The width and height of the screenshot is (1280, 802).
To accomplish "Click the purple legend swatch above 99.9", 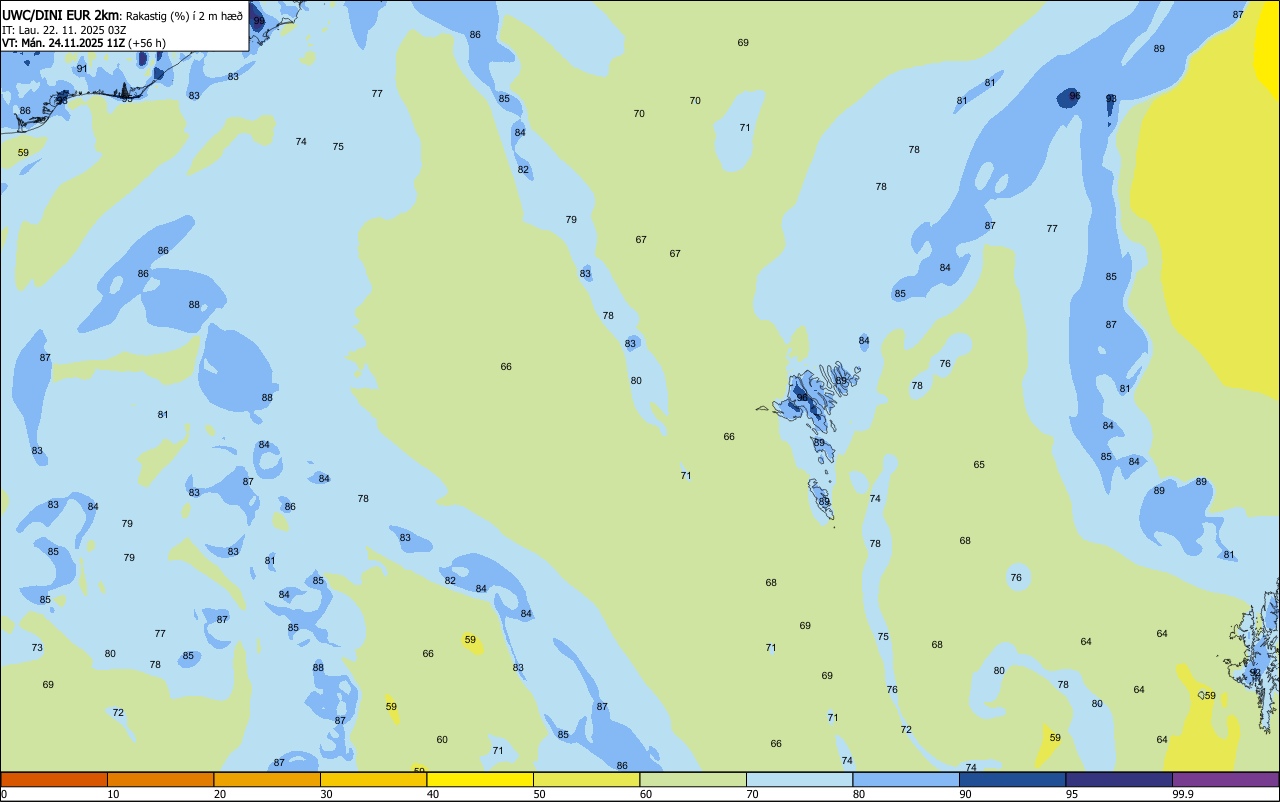I will [x=1225, y=779].
